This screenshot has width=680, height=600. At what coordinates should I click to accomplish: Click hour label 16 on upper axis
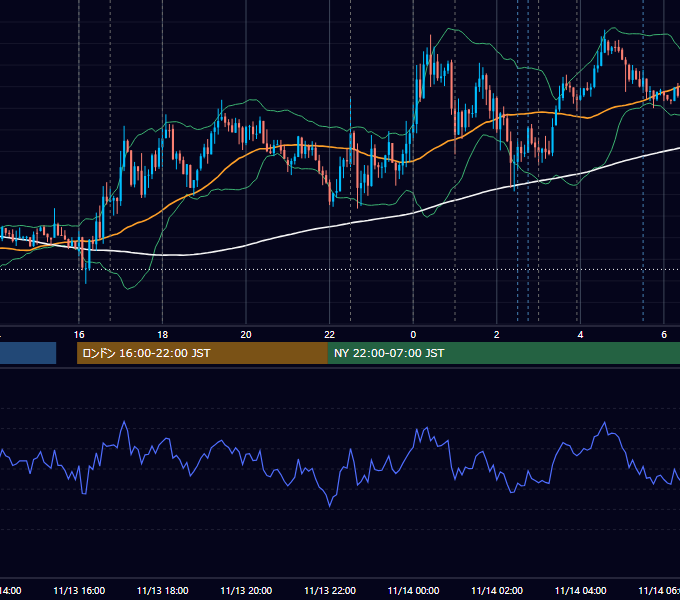pos(79,335)
